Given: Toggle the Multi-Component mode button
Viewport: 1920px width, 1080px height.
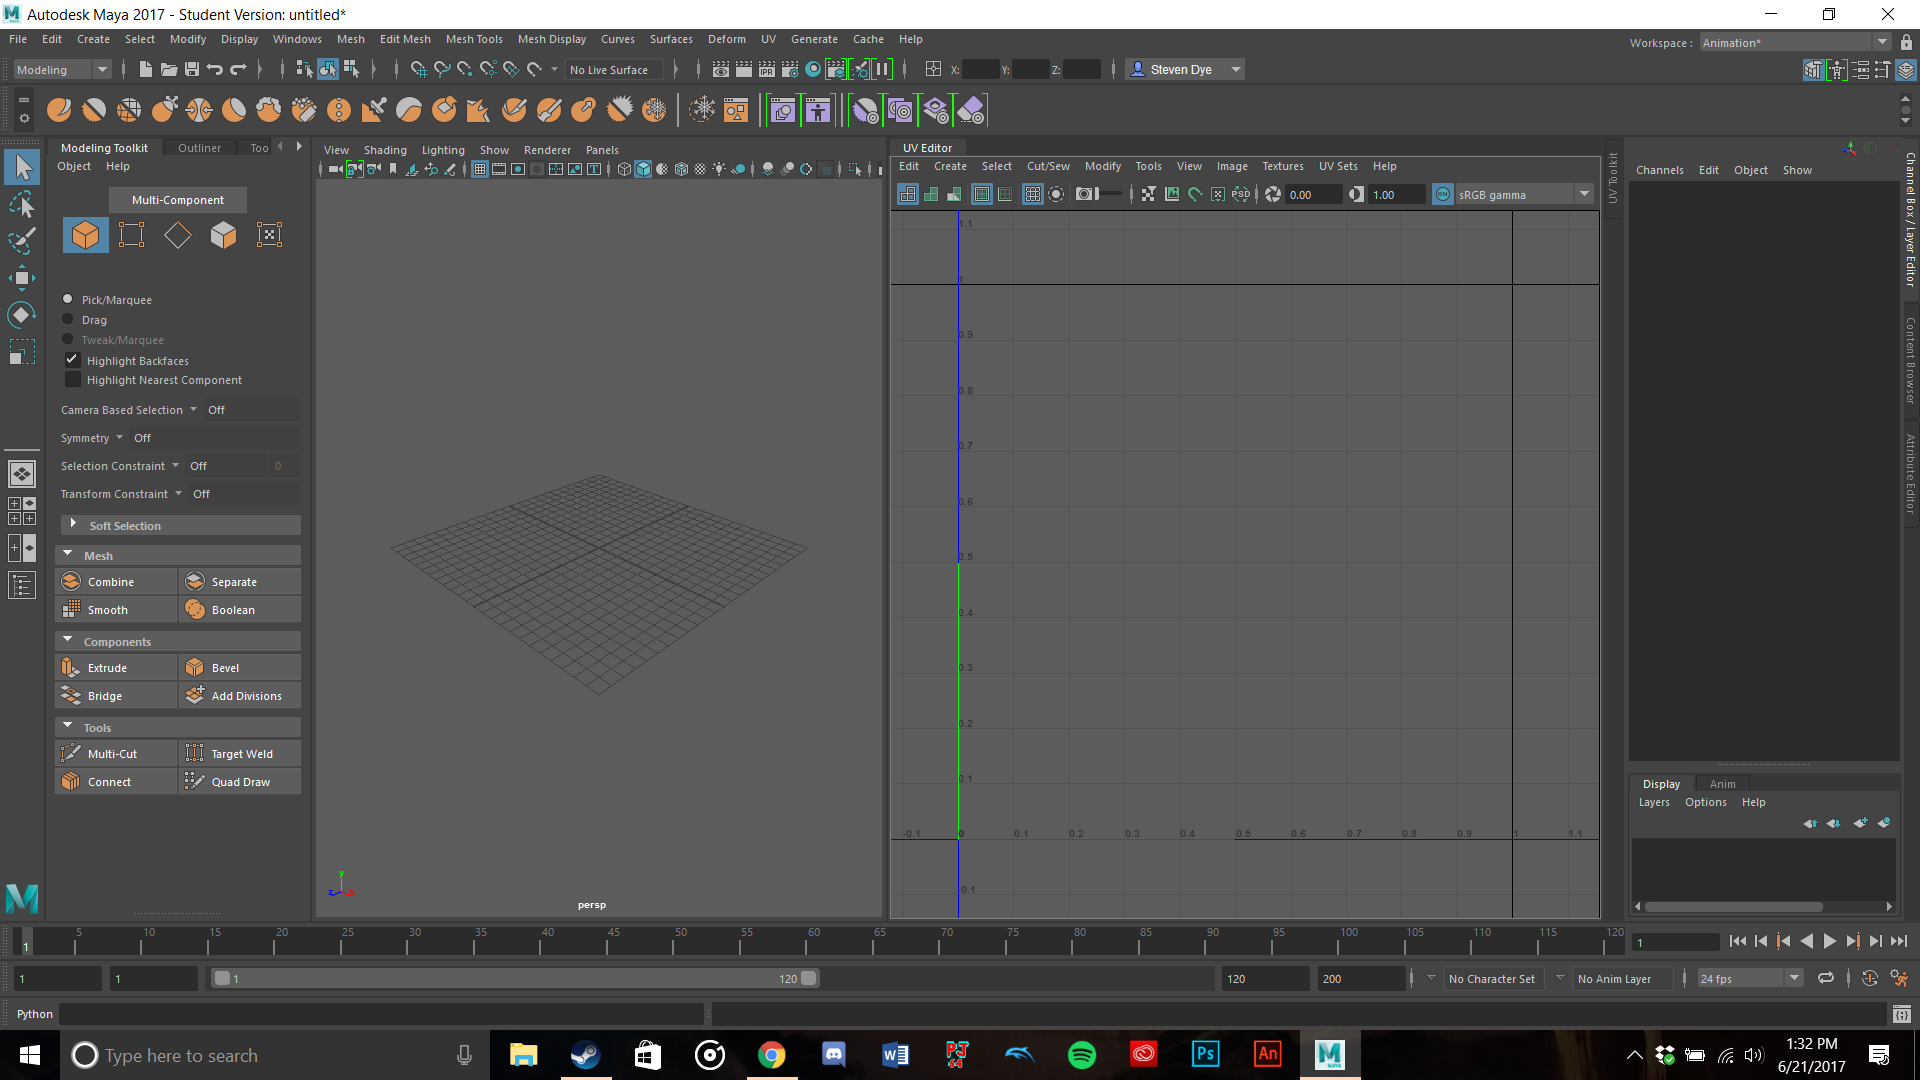Looking at the screenshot, I should point(178,200).
